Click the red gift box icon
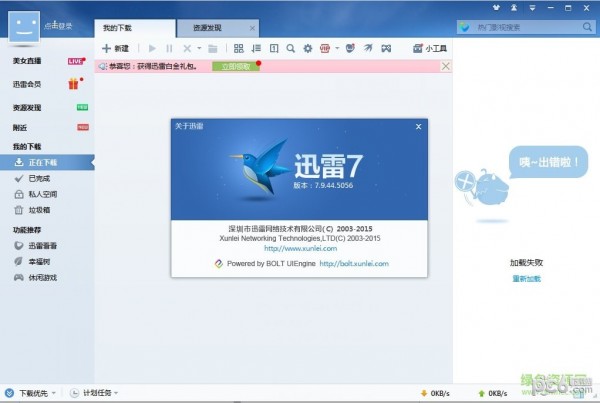The height and width of the screenshot is (403, 600). [74, 83]
